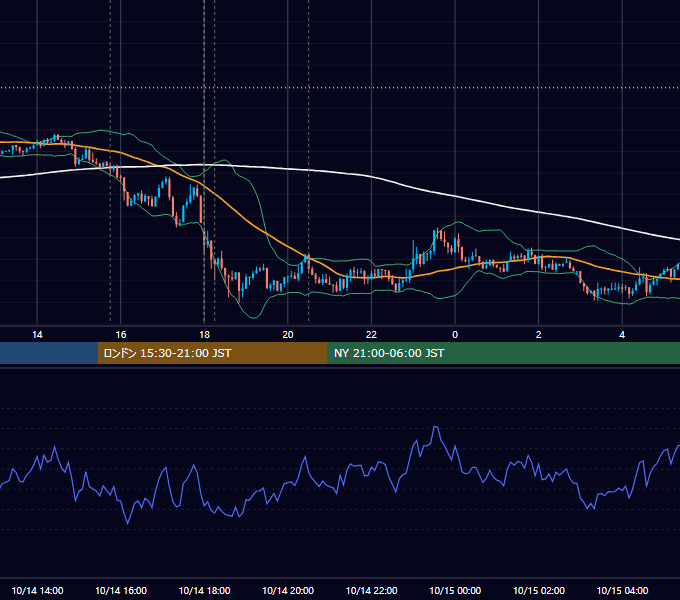This screenshot has width=680, height=600.
Task: Click the 10/14 18:00 time label
Action: [204, 590]
